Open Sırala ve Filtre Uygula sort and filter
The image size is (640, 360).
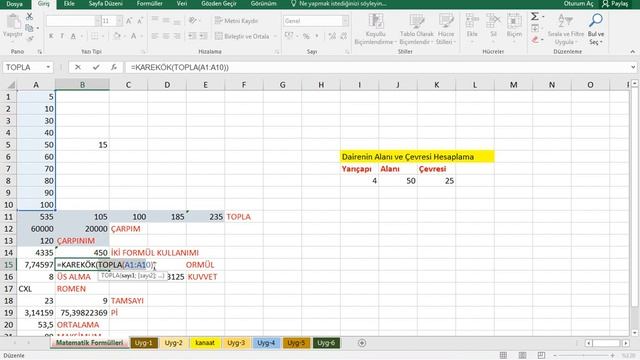[566, 29]
